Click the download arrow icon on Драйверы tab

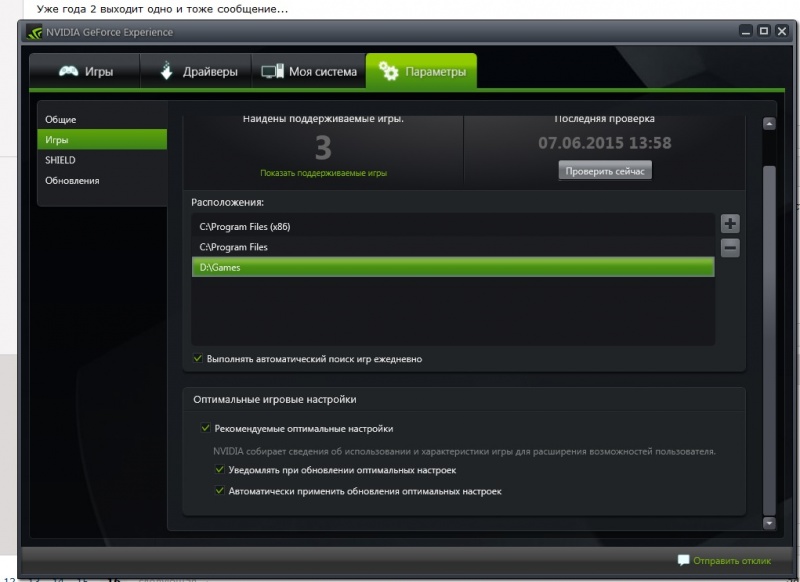click(166, 71)
